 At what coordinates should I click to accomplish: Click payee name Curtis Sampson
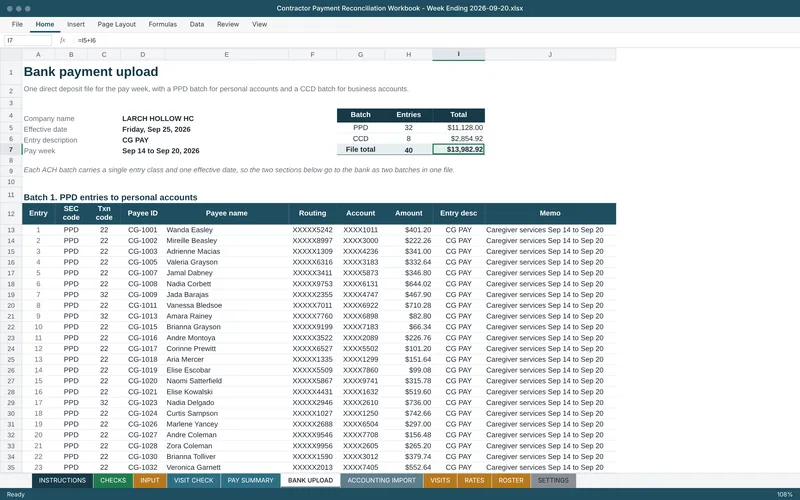click(192, 413)
